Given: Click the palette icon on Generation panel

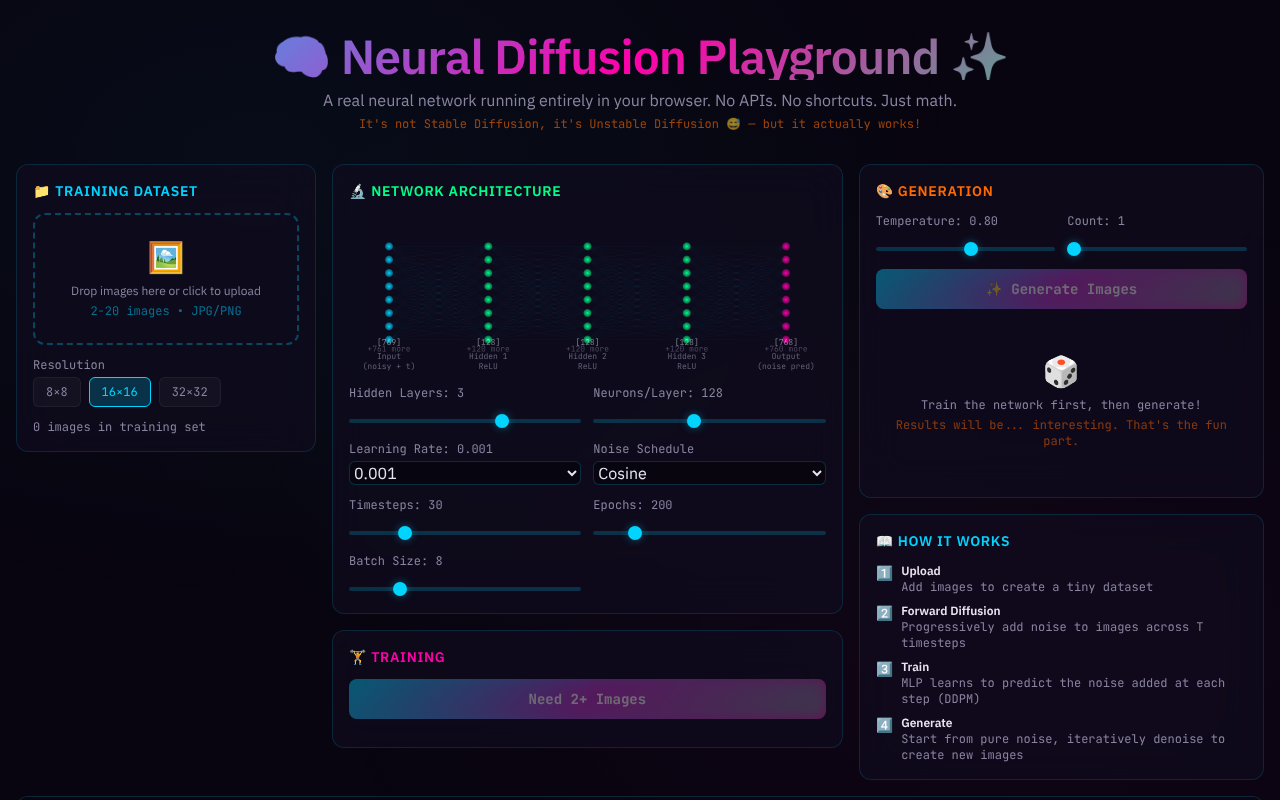Looking at the screenshot, I should (884, 190).
